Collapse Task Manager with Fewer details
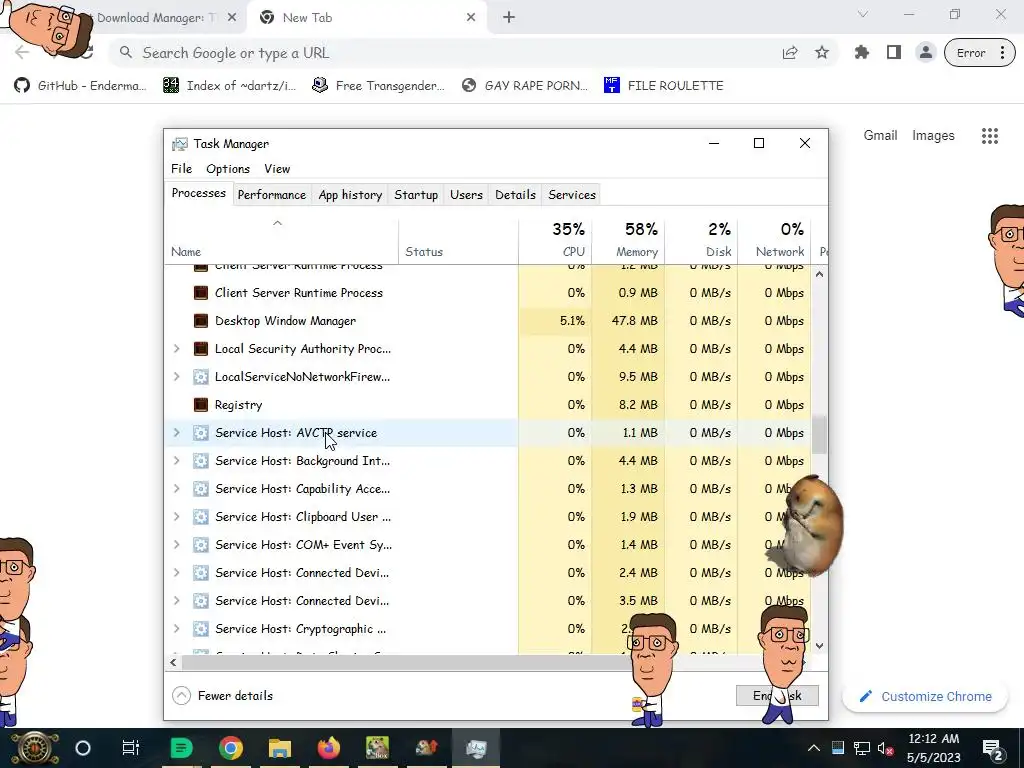 [x=223, y=696]
